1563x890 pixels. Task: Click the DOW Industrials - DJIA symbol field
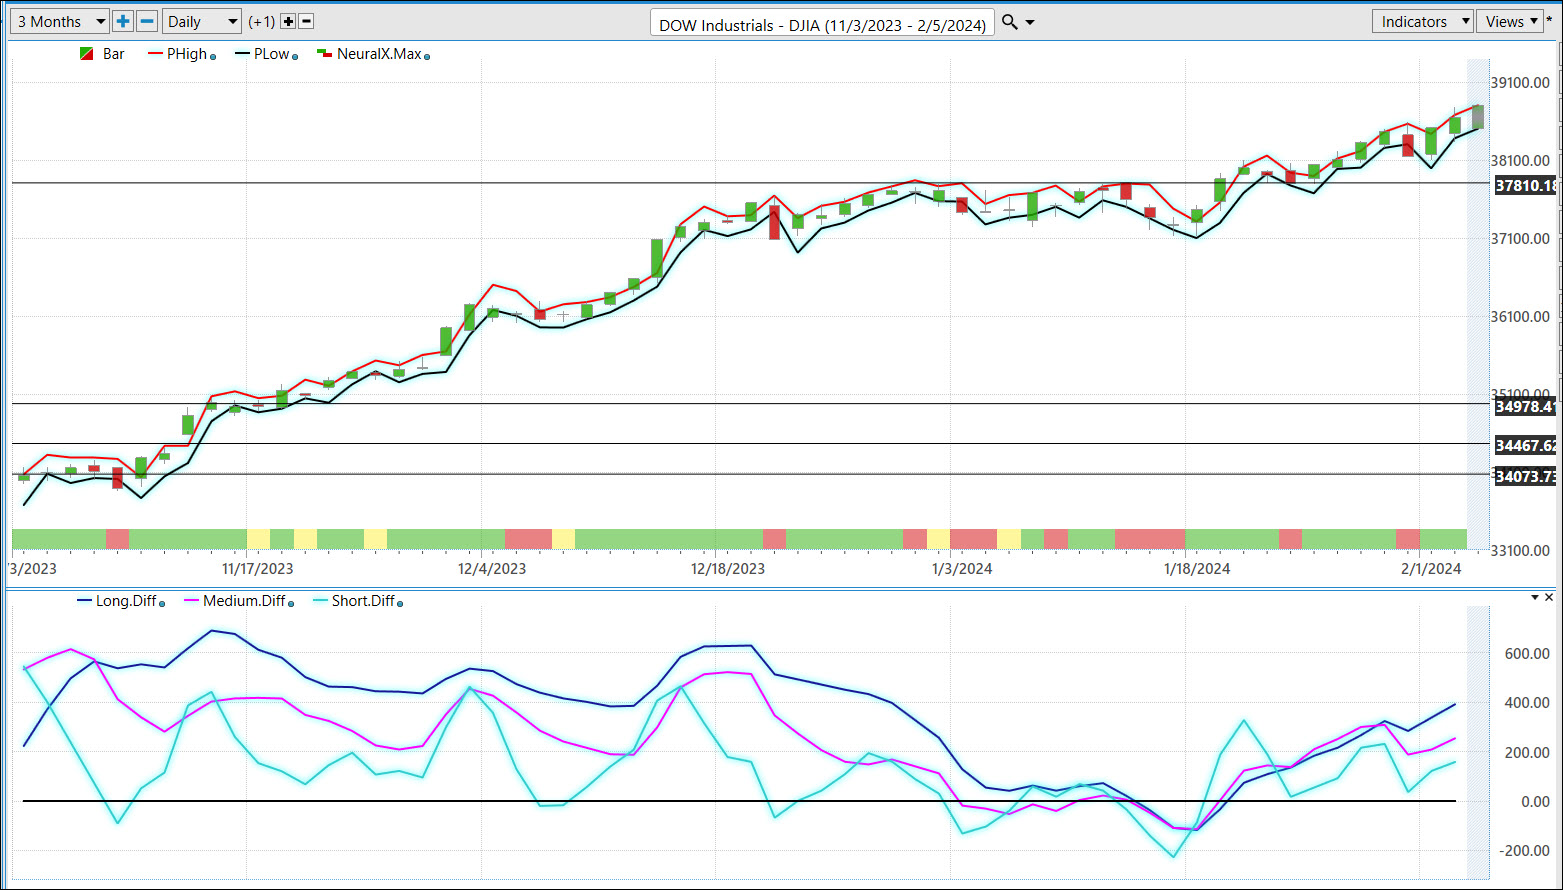pyautogui.click(x=822, y=24)
